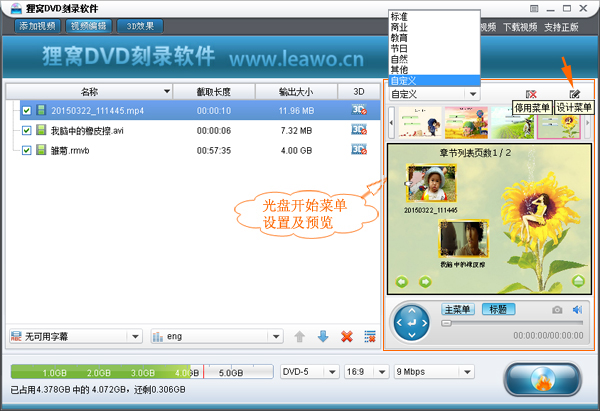Uncheck the 20150322_111445.mp4 checkbox
The height and width of the screenshot is (411, 600).
(26, 111)
